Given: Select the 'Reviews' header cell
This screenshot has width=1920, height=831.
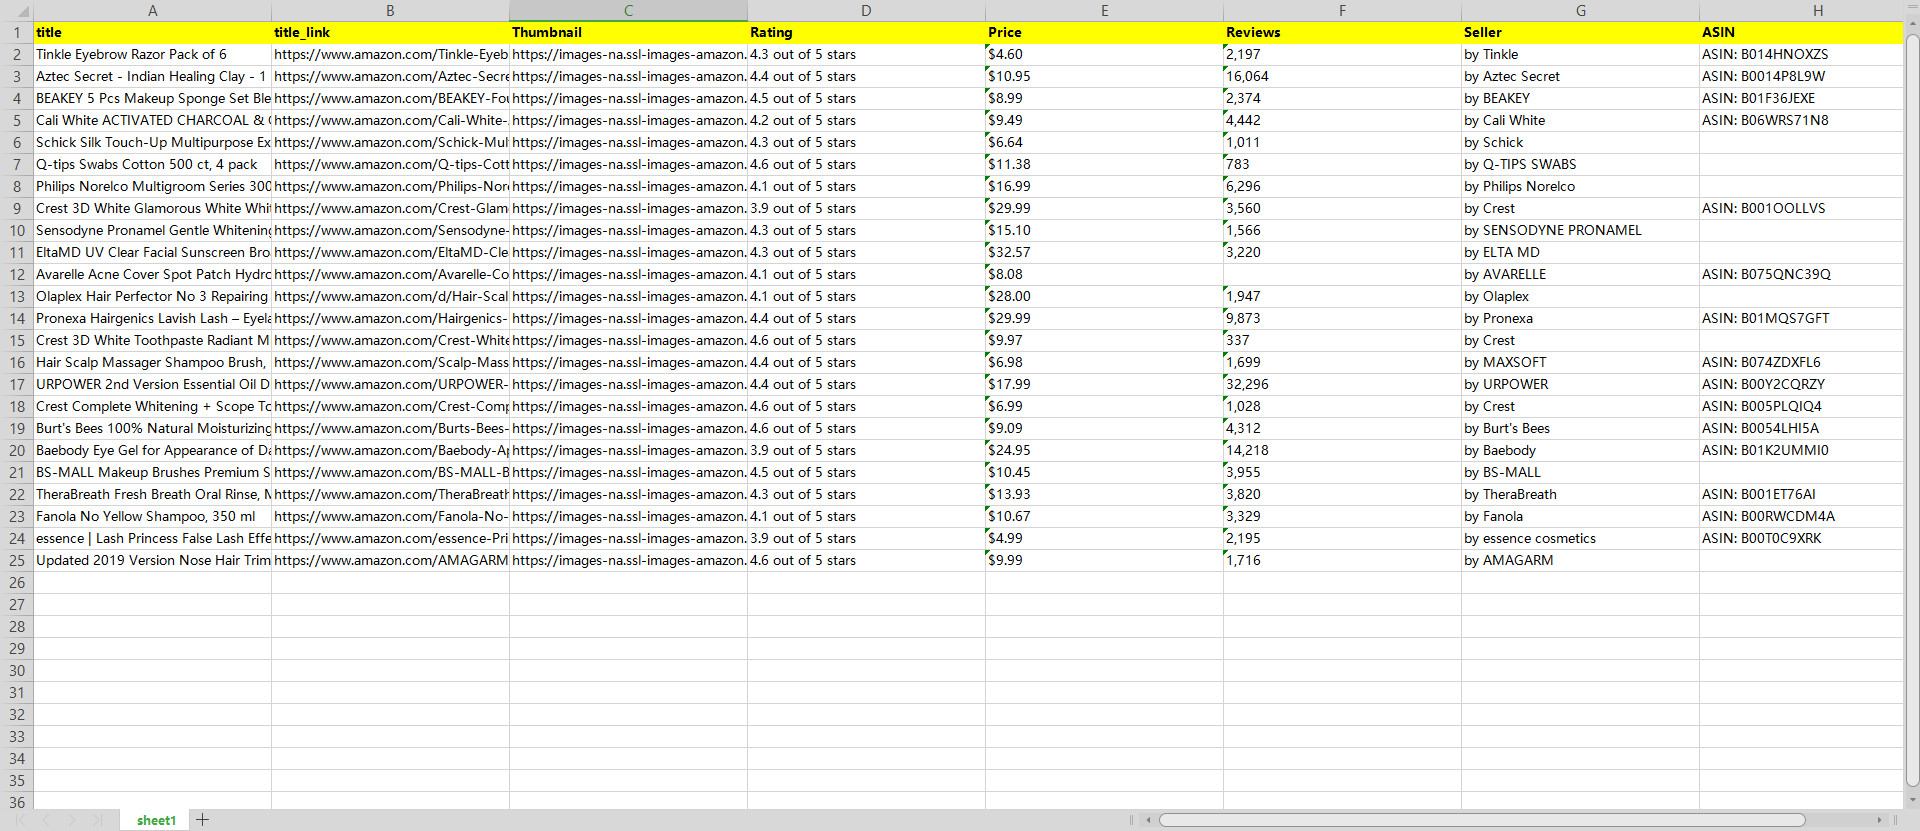Looking at the screenshot, I should pyautogui.click(x=1342, y=32).
